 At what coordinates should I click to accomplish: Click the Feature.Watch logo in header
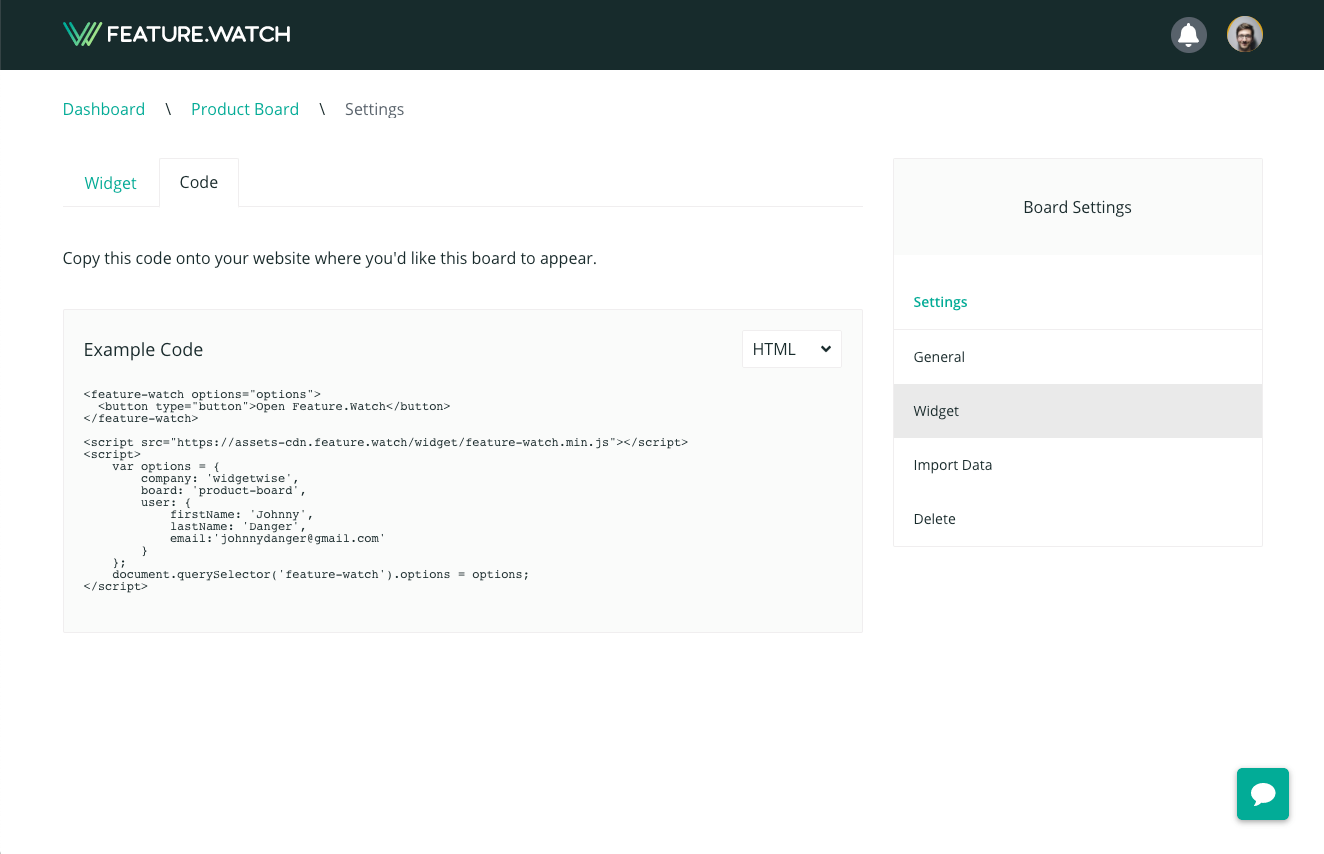click(176, 34)
